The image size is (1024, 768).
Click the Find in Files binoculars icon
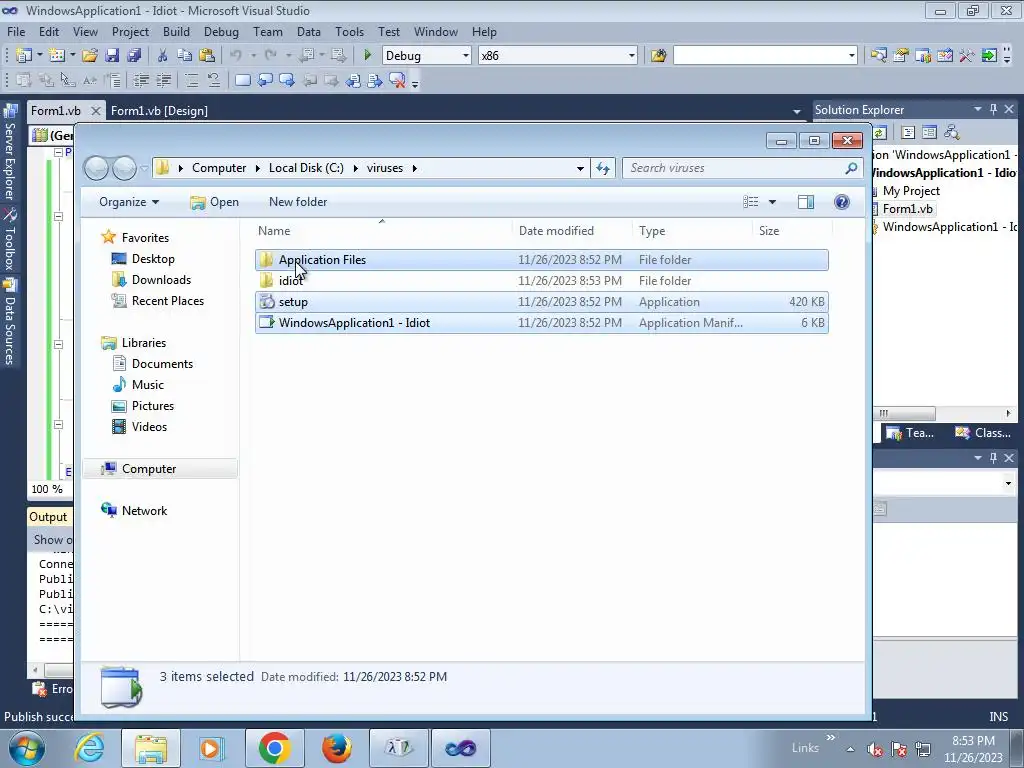point(658,56)
